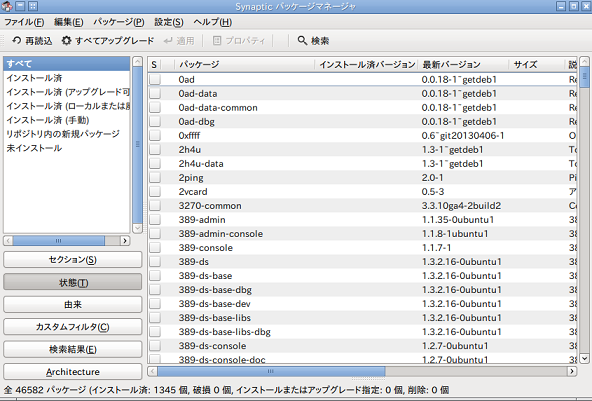Toggle status checkbox for 389-console
This screenshot has width=592, height=401.
[155, 248]
